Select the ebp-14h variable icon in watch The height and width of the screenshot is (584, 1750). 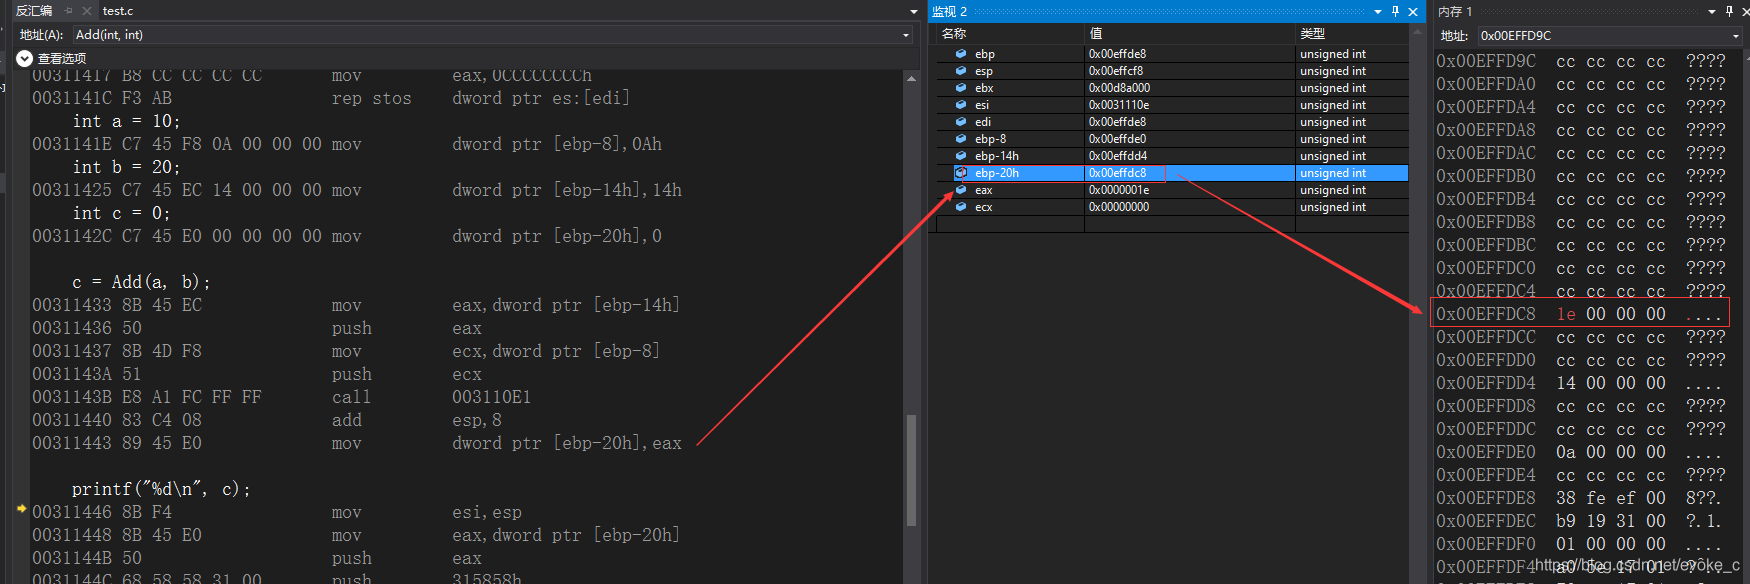[x=961, y=156]
